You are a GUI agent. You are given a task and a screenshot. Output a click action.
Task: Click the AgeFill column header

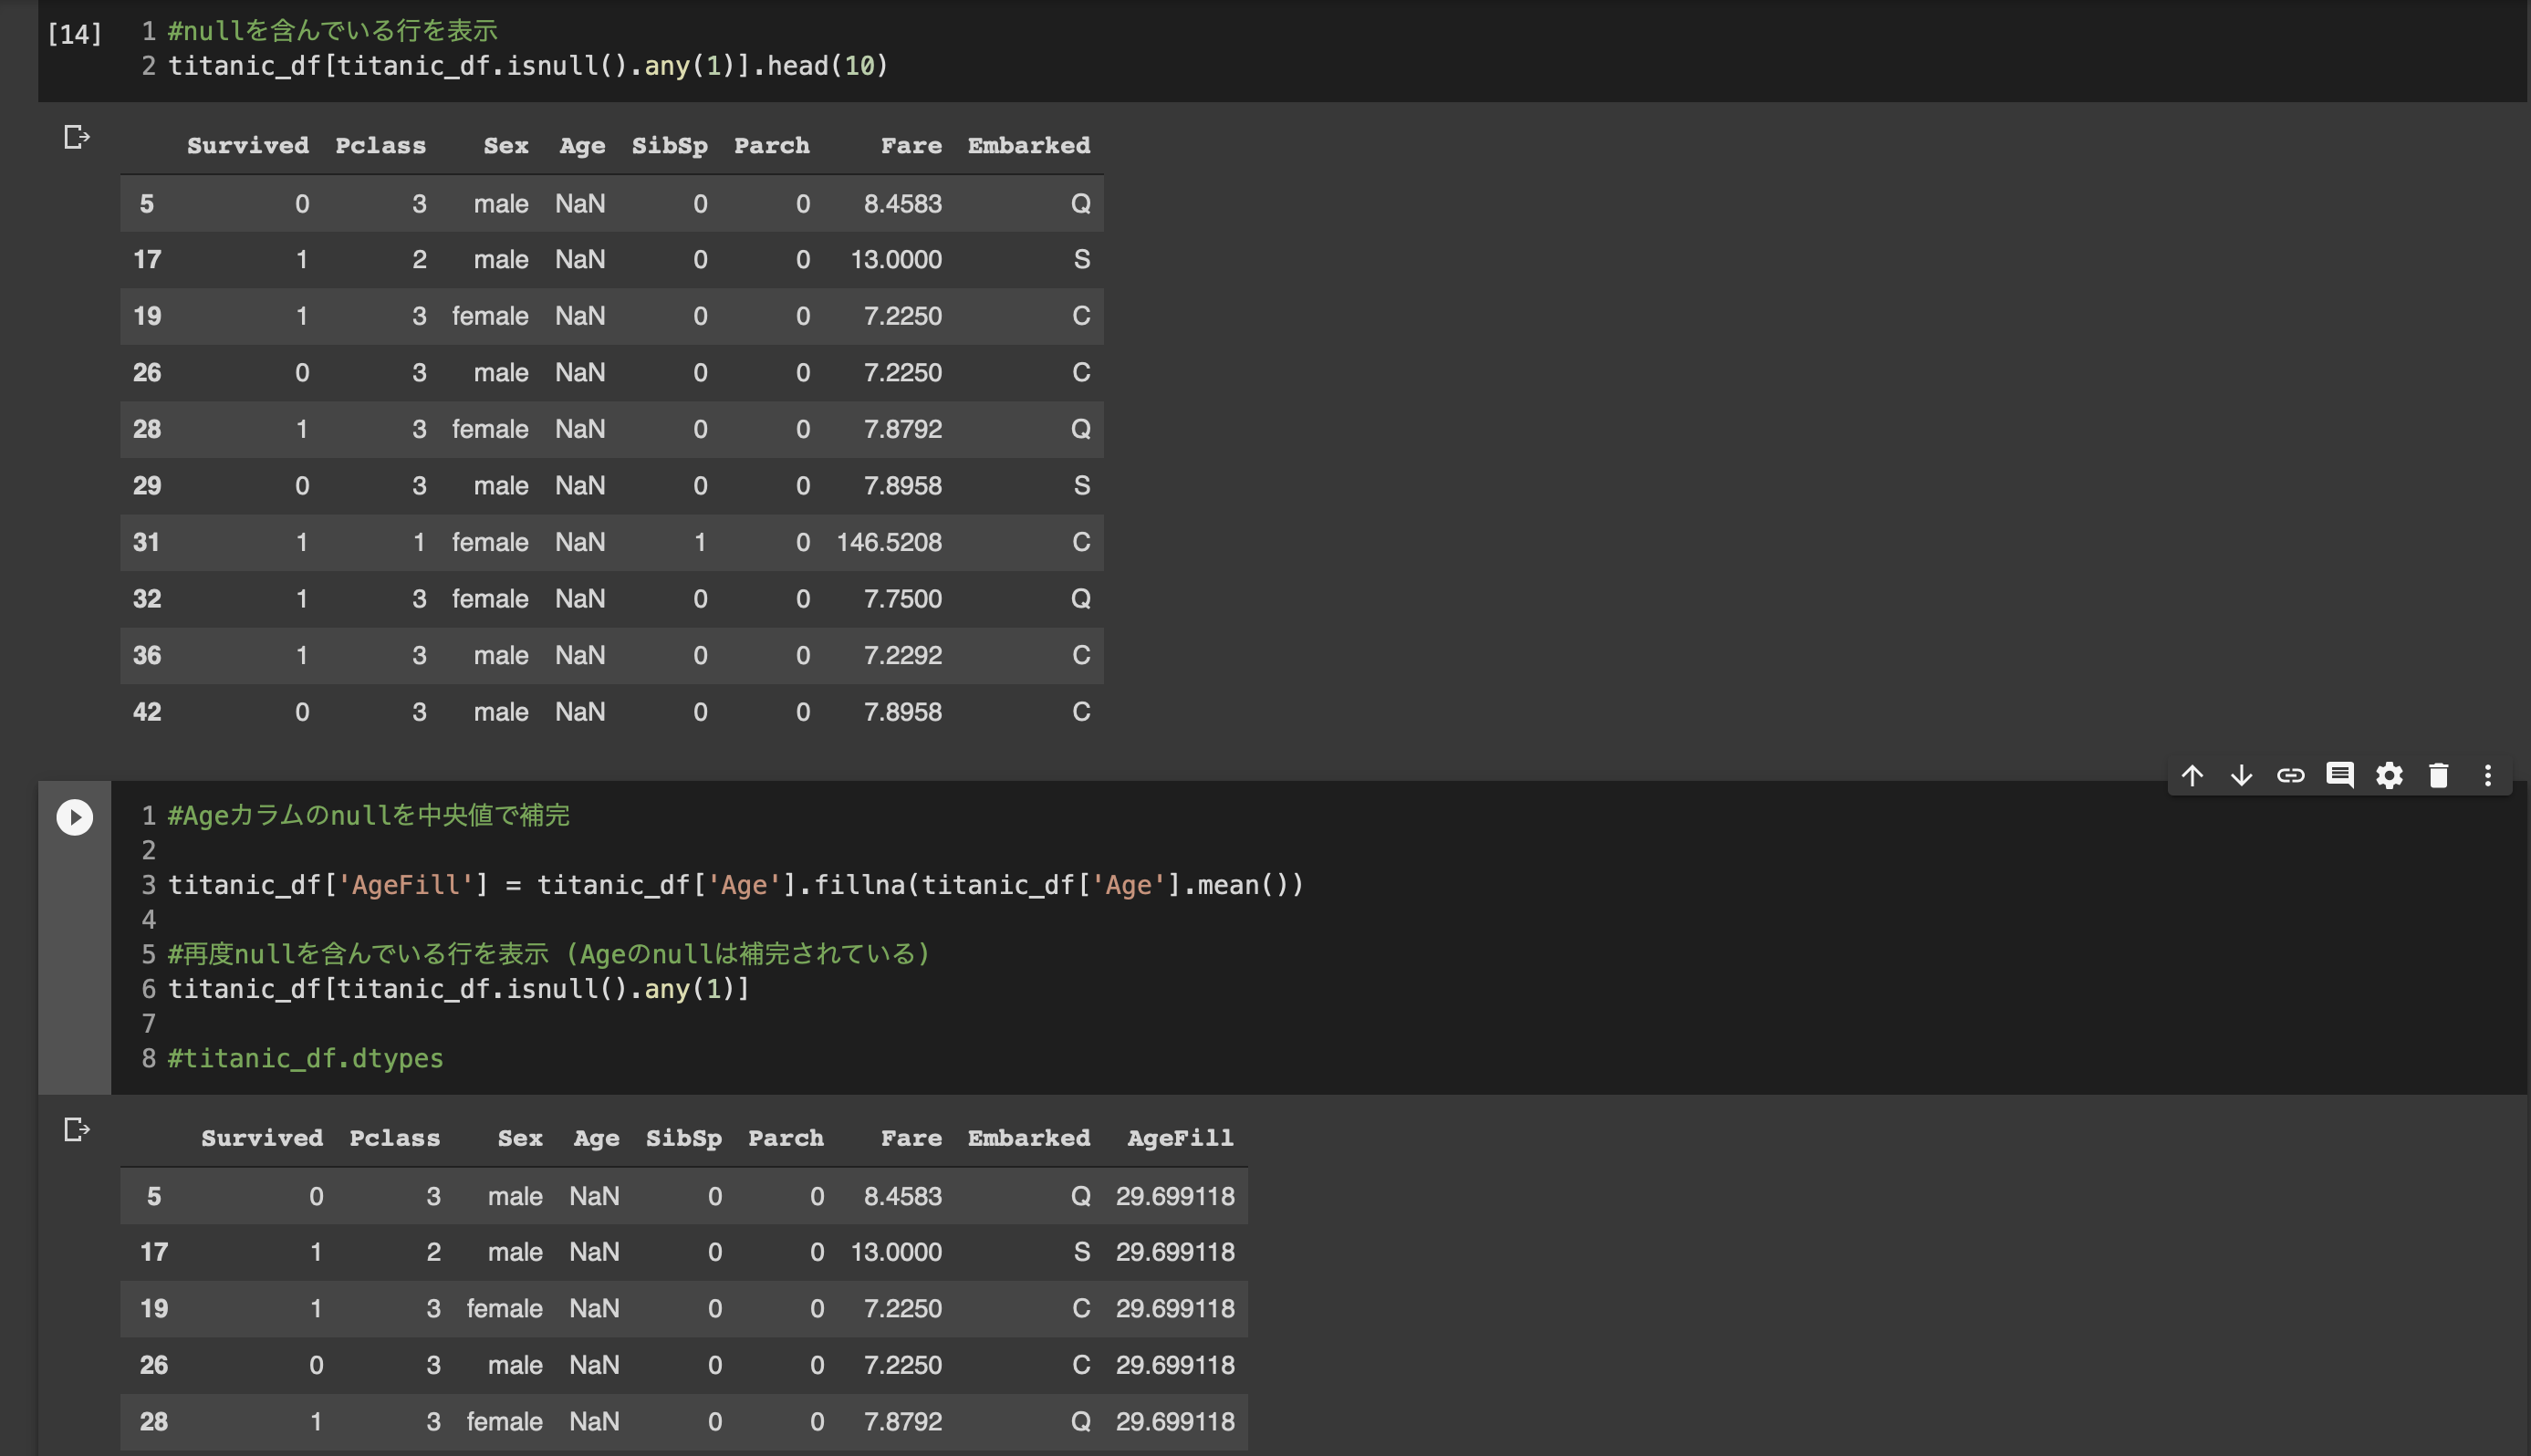pos(1179,1138)
